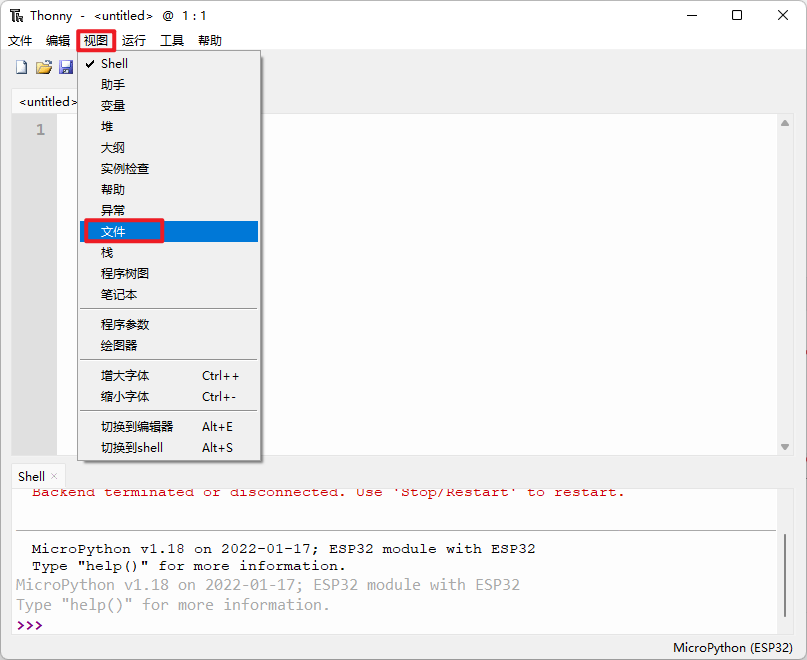This screenshot has height=660, width=807.
Task: Open a file using the folder toolbar icon
Action: tap(43, 66)
